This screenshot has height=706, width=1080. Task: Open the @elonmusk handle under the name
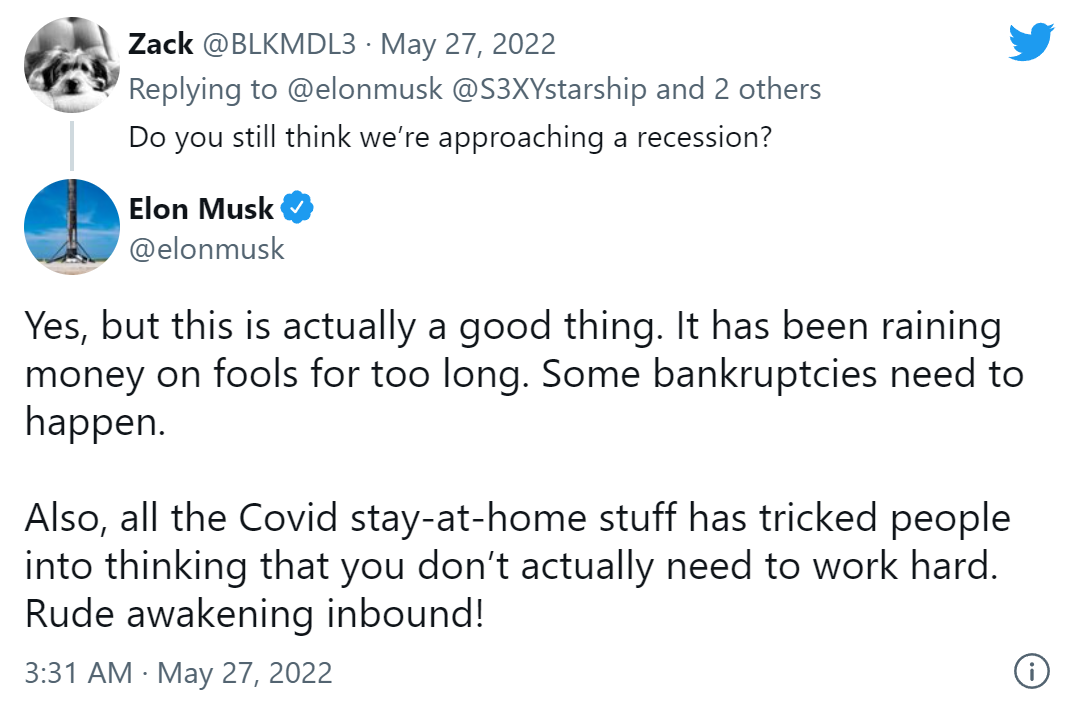[207, 249]
